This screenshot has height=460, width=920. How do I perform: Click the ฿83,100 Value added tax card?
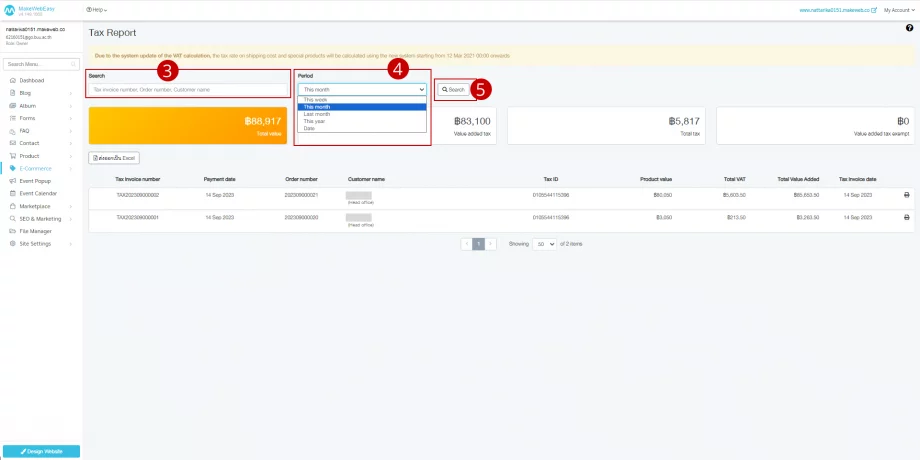pyautogui.click(x=464, y=126)
